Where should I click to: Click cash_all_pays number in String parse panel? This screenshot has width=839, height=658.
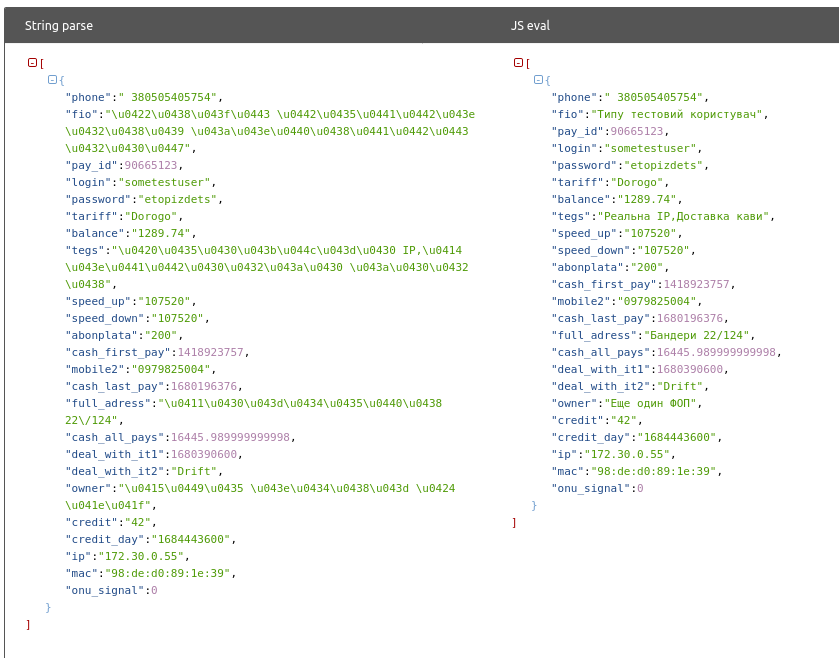click(x=232, y=437)
